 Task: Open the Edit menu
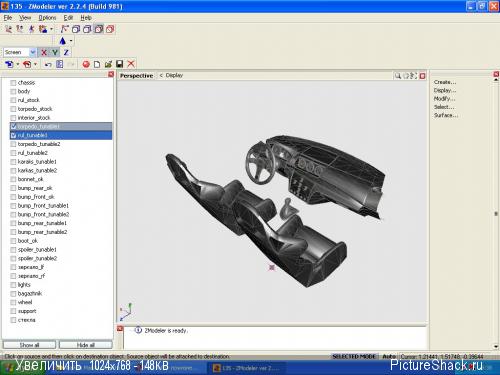[68, 18]
